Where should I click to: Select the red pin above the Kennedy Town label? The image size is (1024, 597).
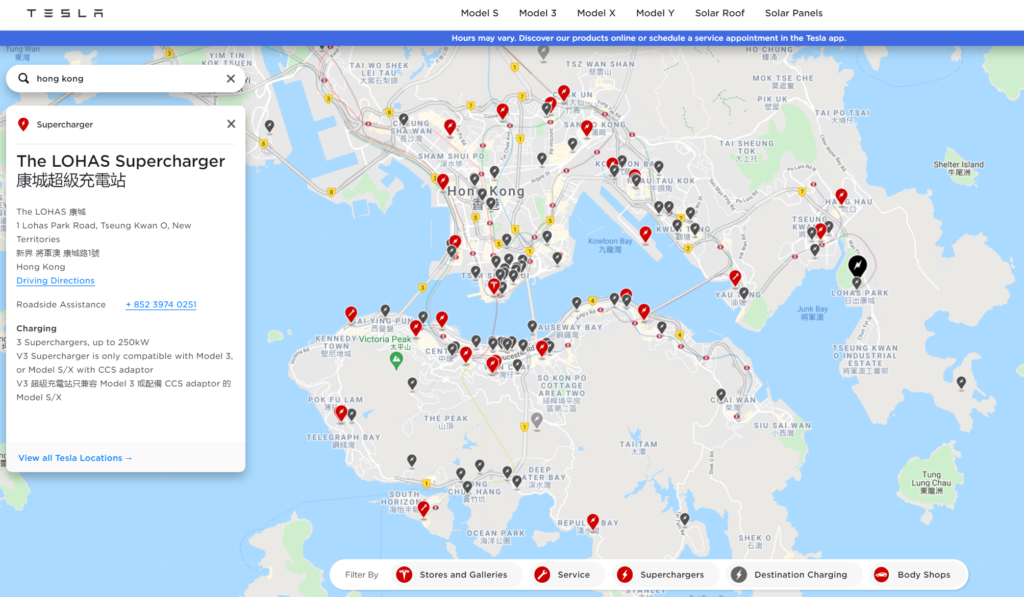(351, 314)
